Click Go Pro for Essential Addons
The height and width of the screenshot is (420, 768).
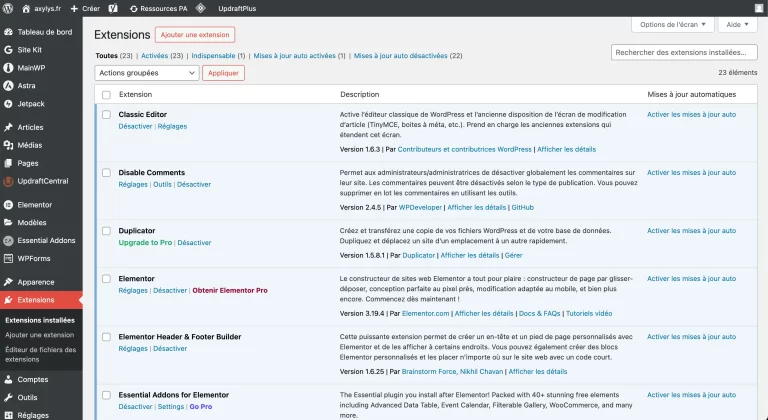[201, 407]
